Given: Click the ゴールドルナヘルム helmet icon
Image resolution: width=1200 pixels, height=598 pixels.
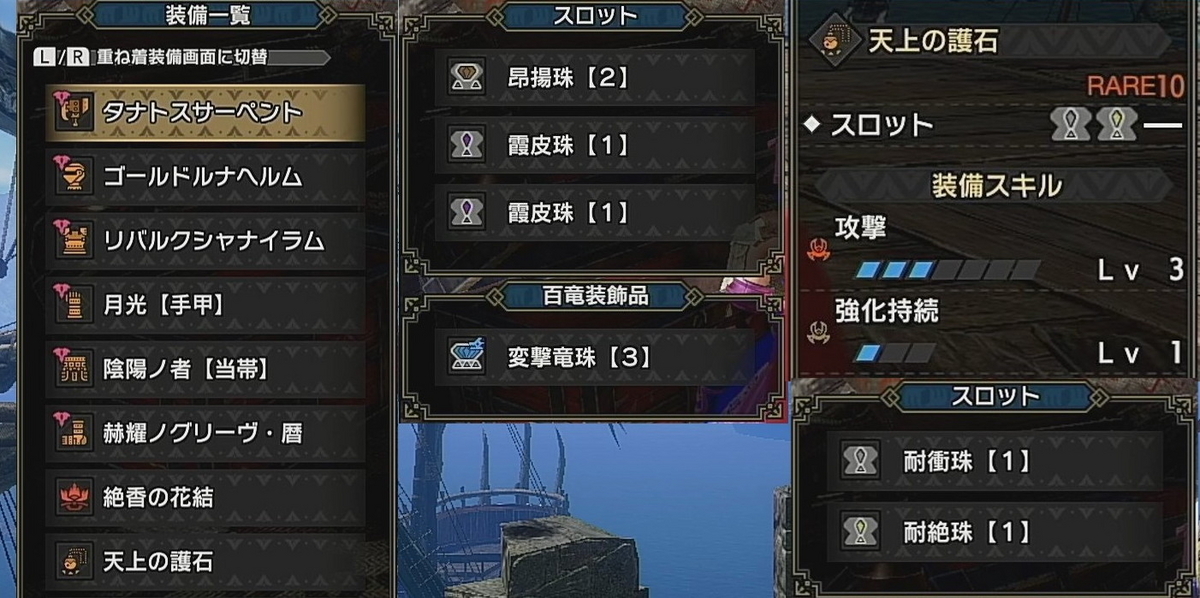Looking at the screenshot, I should click(x=75, y=176).
